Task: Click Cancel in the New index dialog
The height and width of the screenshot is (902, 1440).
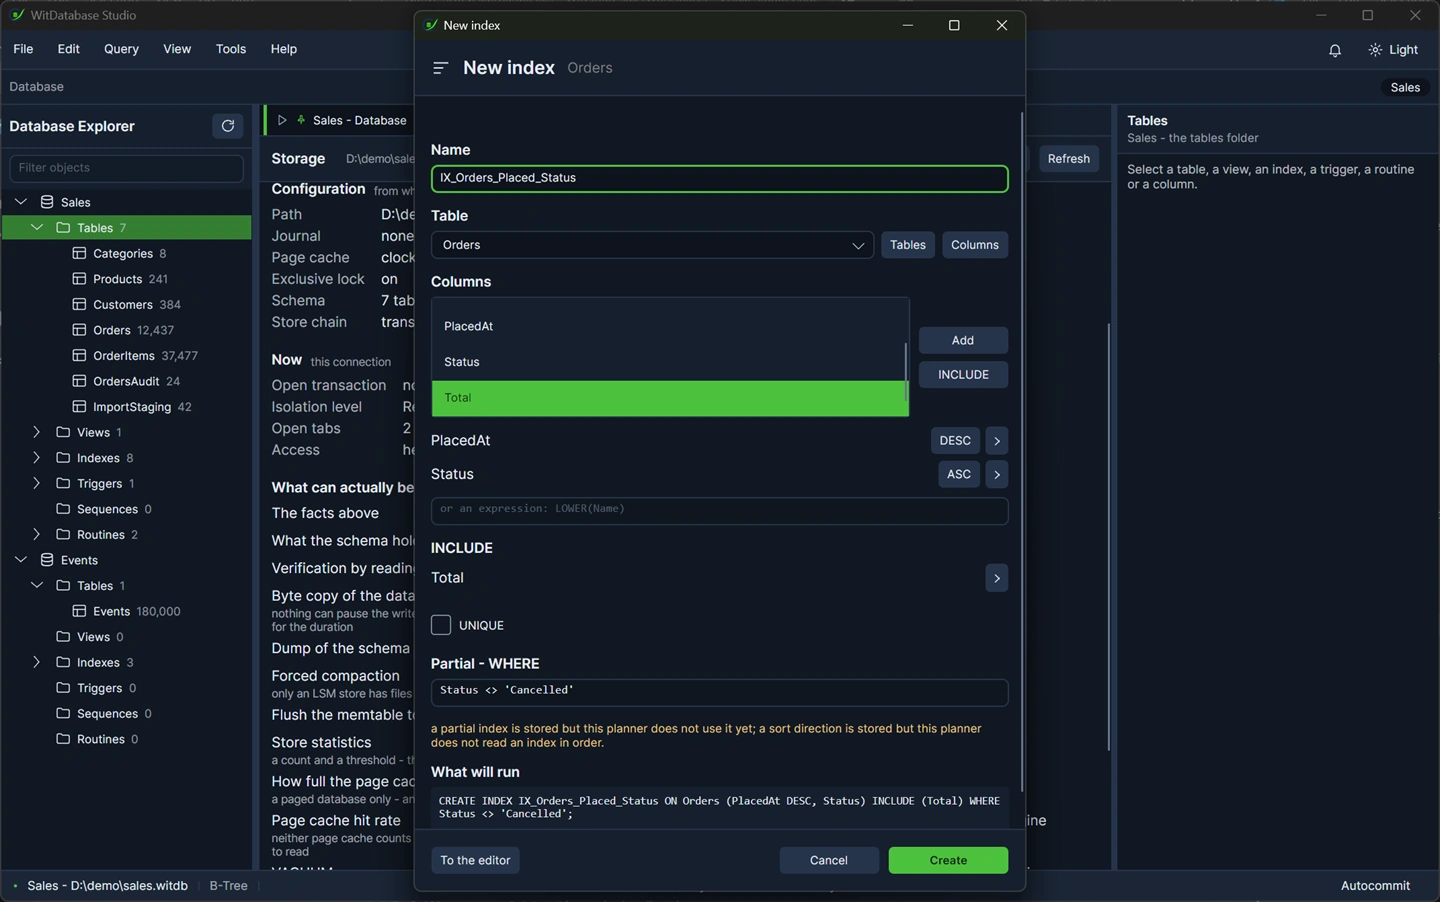Action: pyautogui.click(x=829, y=860)
